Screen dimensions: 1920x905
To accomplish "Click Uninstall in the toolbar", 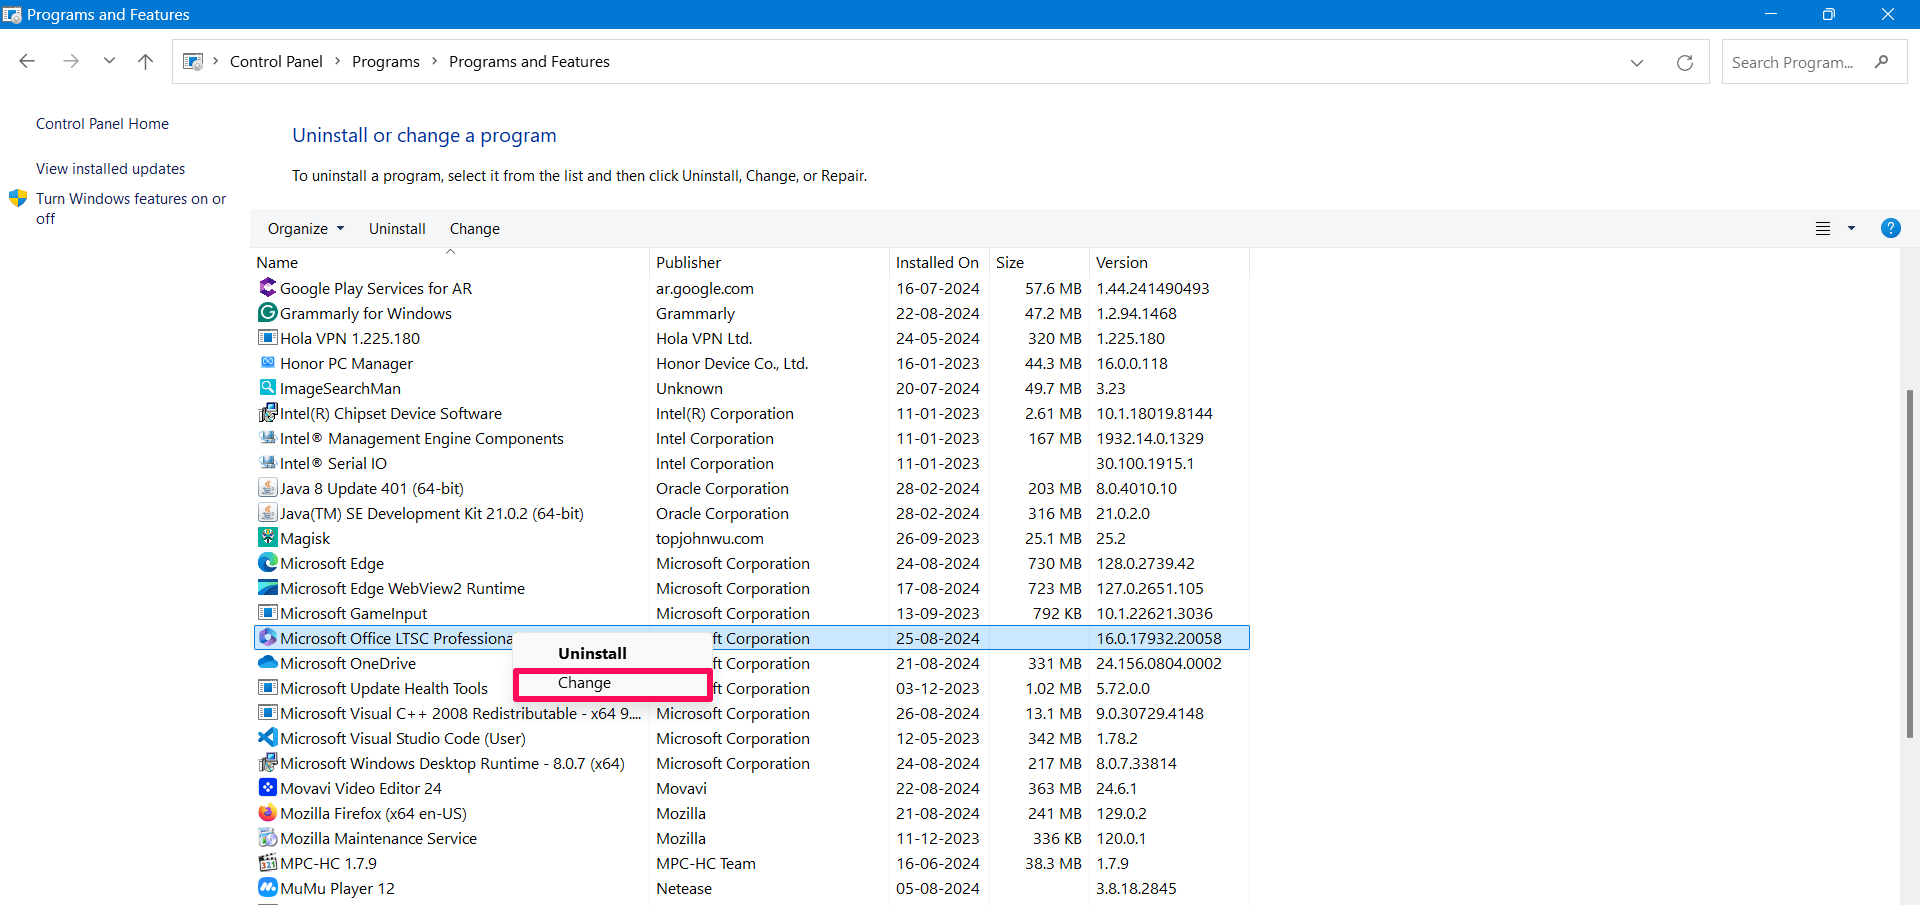I will (397, 228).
